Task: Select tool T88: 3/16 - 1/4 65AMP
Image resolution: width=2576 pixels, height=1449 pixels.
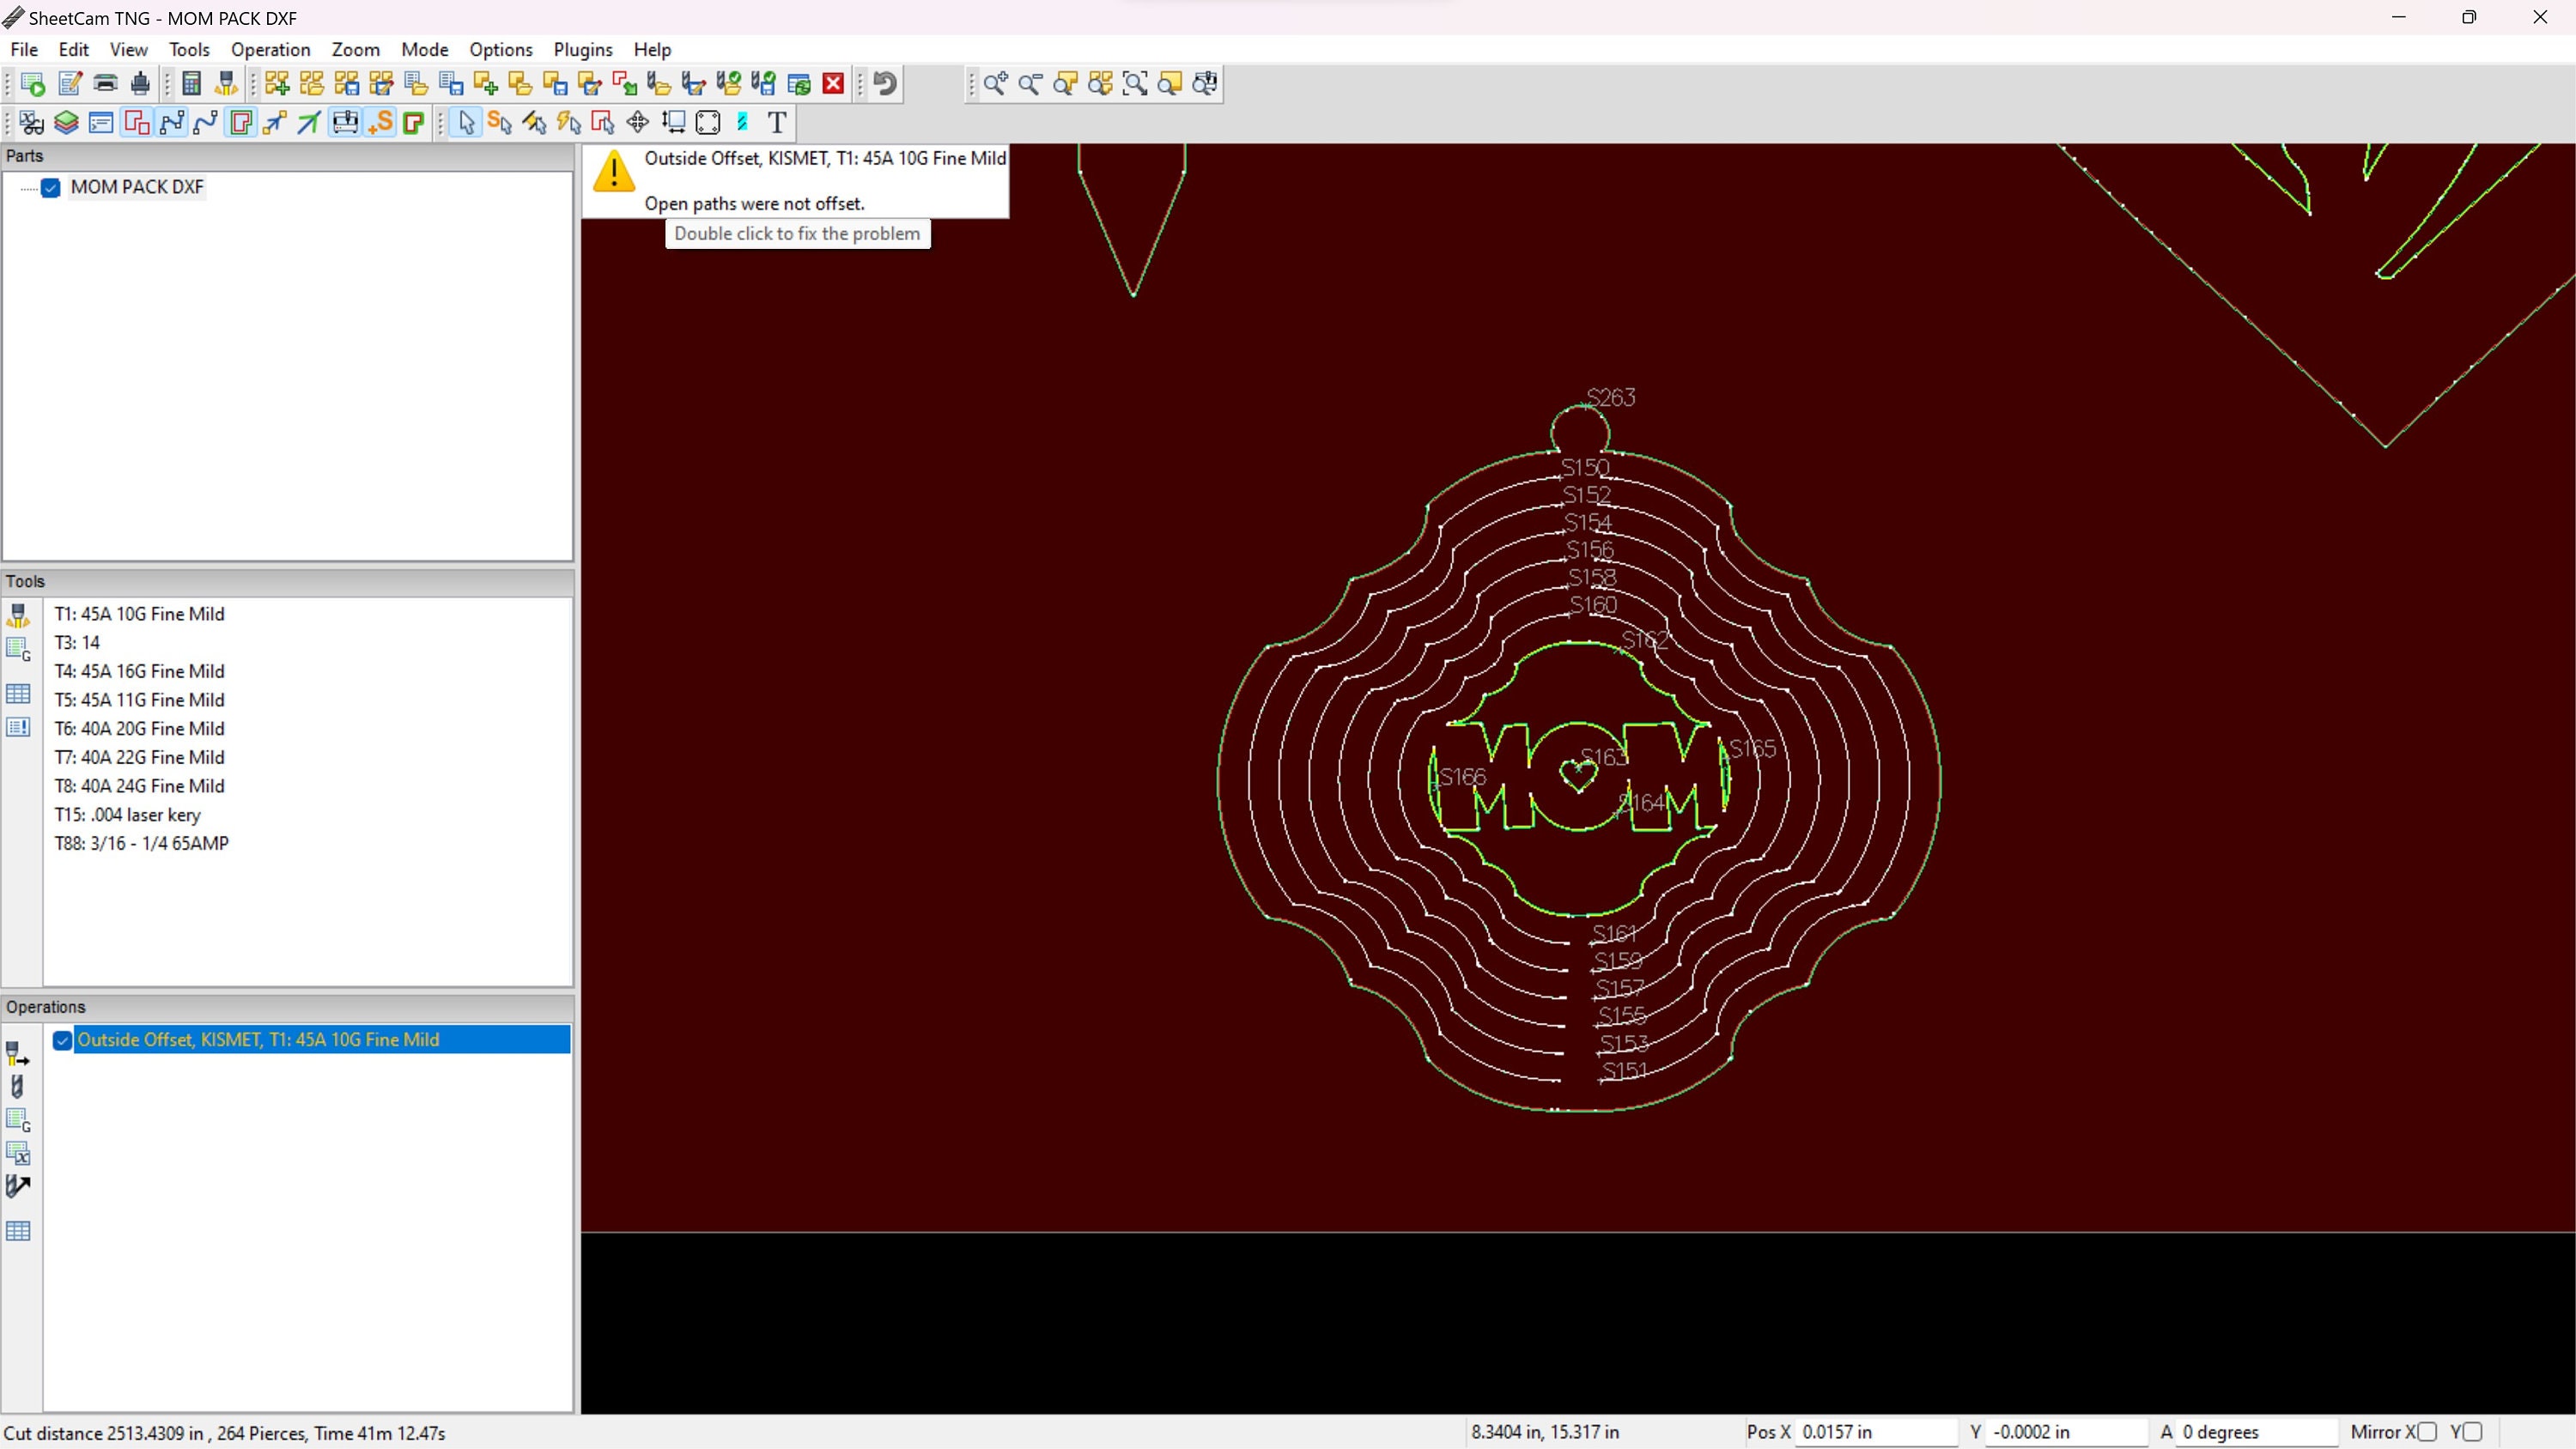Action: pyautogui.click(x=141, y=843)
